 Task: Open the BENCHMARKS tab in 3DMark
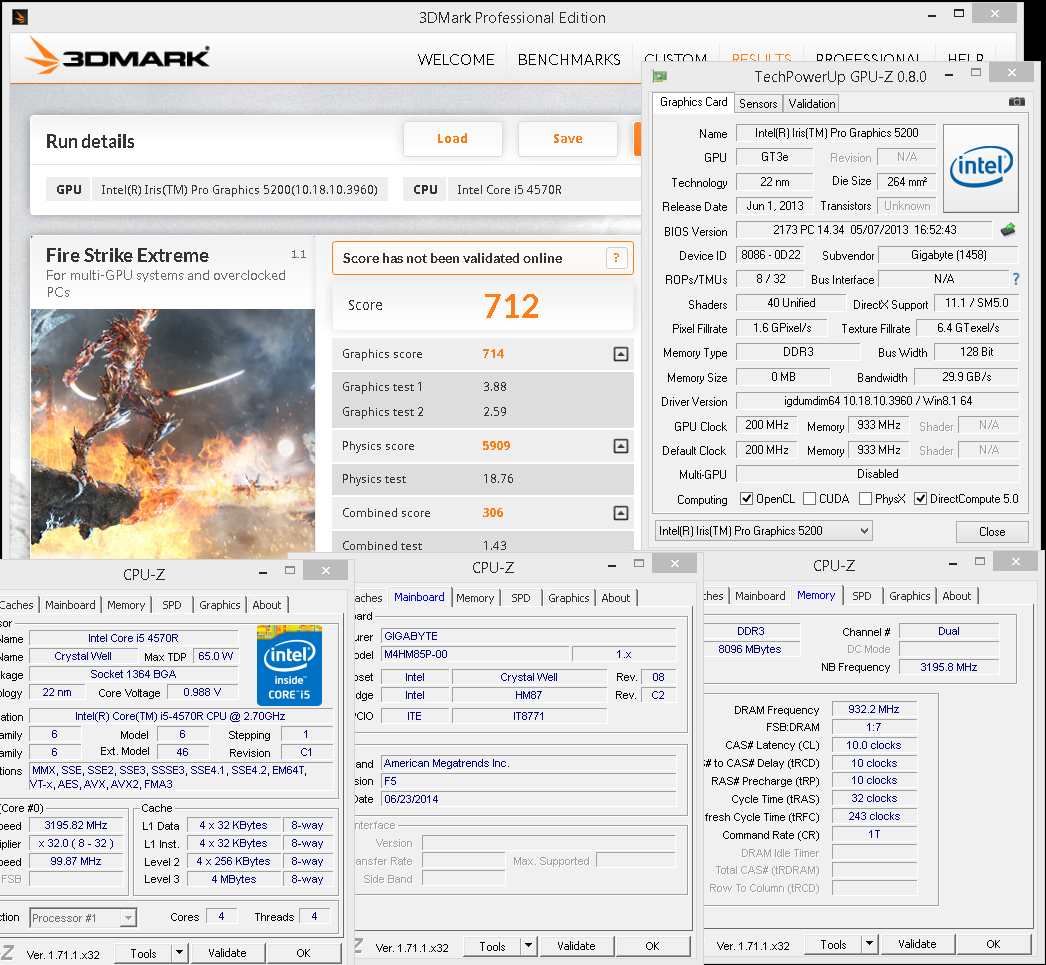pos(569,60)
